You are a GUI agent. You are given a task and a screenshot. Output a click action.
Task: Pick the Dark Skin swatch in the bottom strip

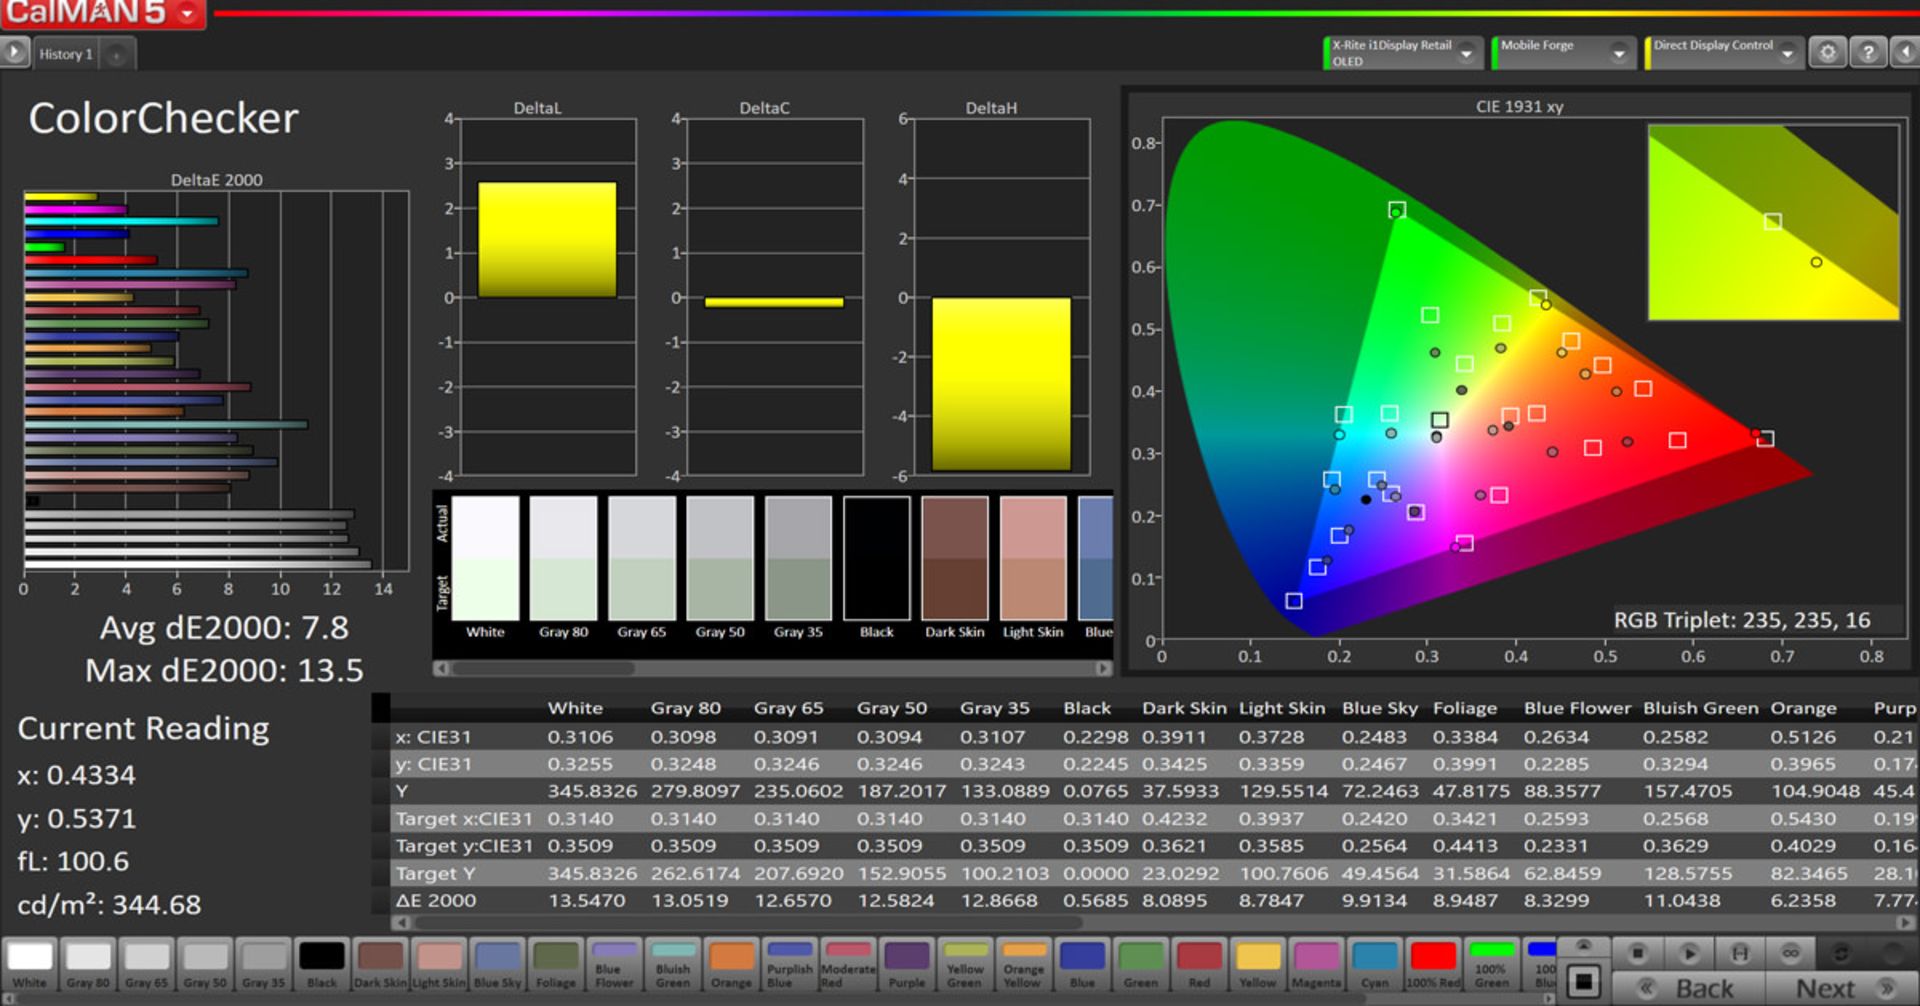point(380,964)
